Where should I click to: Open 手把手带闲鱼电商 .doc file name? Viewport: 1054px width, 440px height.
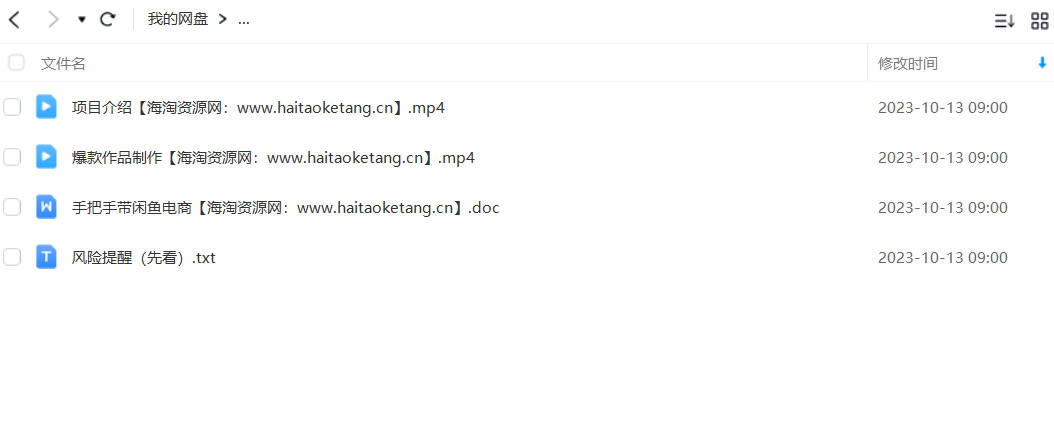click(286, 208)
